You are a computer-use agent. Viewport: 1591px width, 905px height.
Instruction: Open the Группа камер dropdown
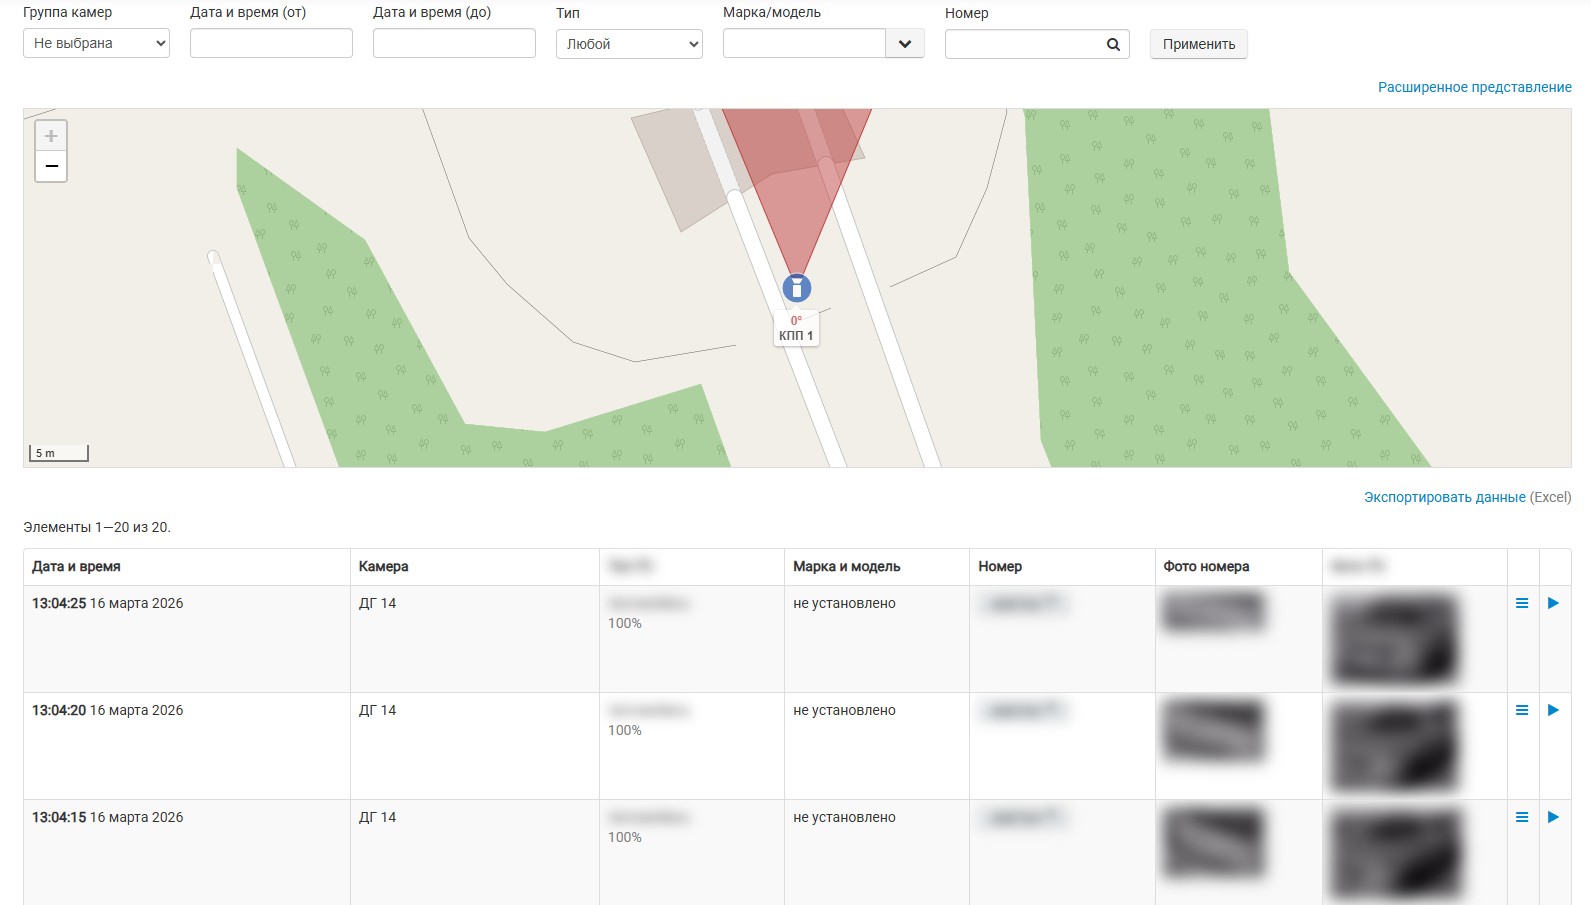(96, 43)
